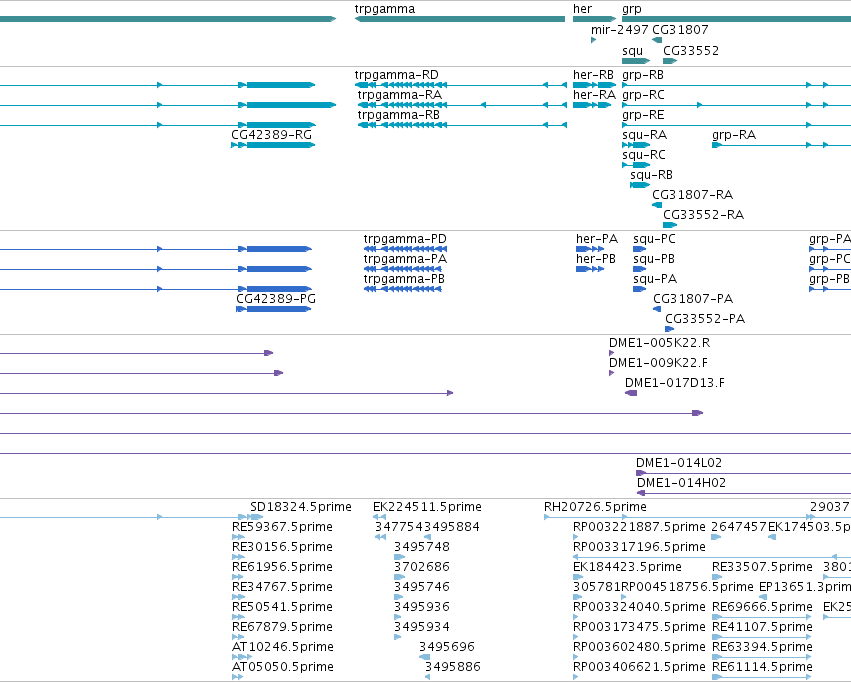
Task: Select the grp gene label
Action: [x=632, y=9]
